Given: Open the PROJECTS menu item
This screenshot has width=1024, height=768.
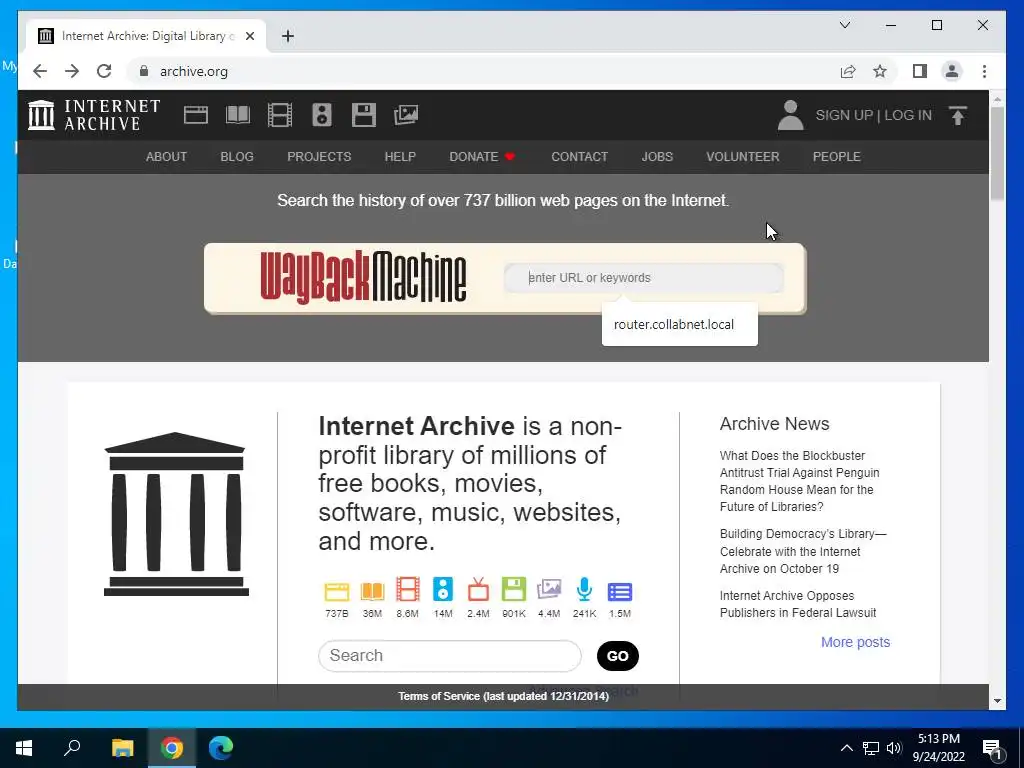Looking at the screenshot, I should click(319, 157).
